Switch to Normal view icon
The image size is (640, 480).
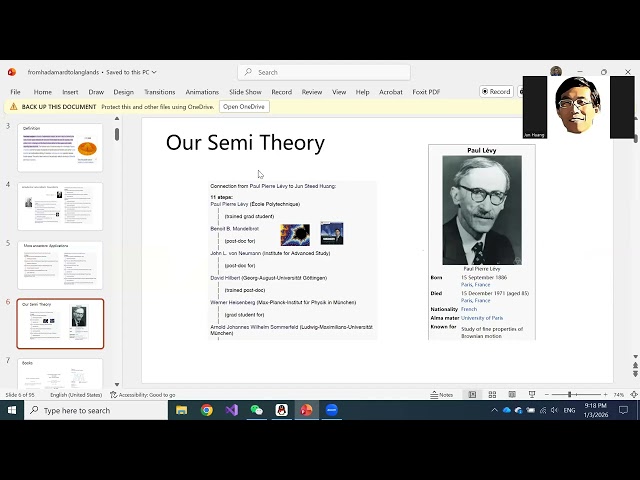tap(472, 394)
